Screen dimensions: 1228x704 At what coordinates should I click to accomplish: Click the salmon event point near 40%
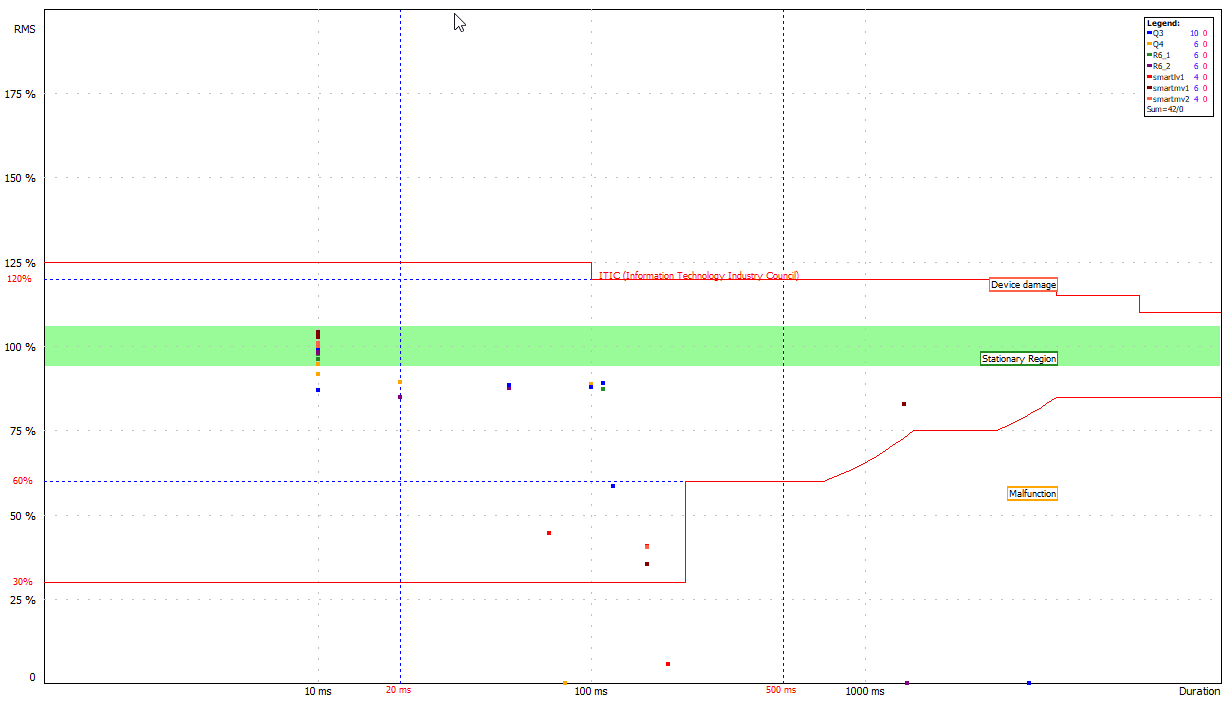point(647,546)
